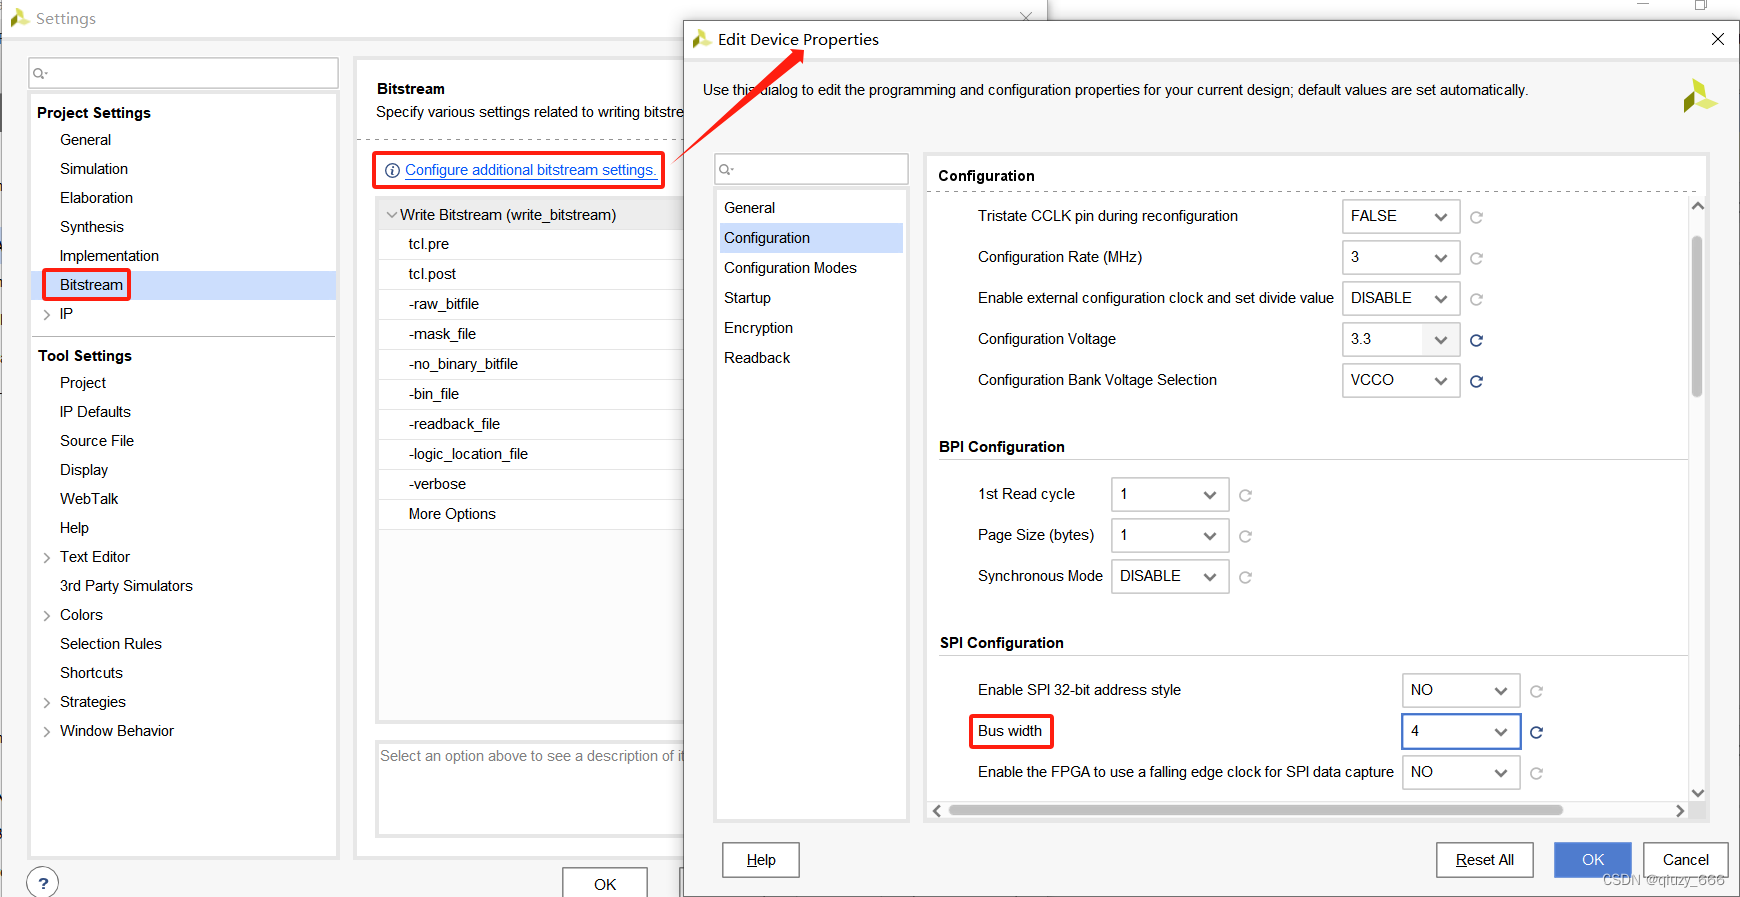This screenshot has width=1740, height=897.
Task: Reset external configuration clock value
Action: pos(1476,299)
